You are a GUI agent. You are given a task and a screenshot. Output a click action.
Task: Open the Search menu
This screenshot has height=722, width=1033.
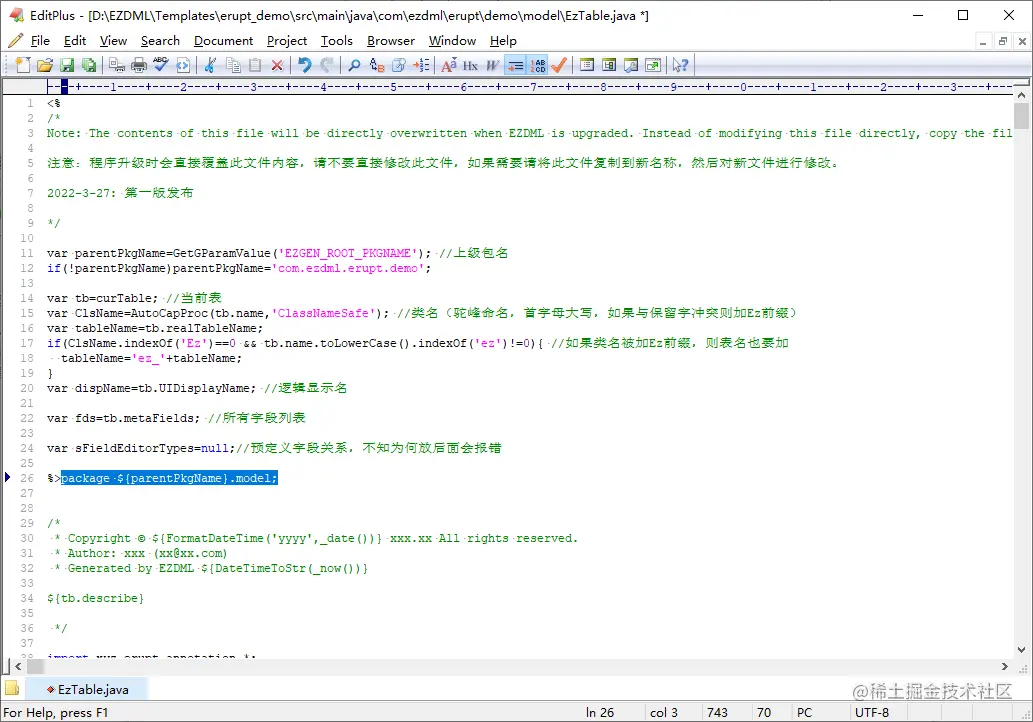pos(160,41)
